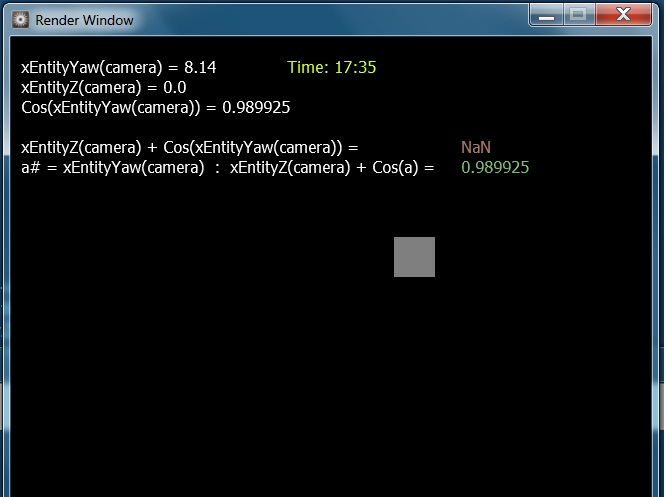Click the "xEntityZ(camera) + Cos(a) =" expression
666x497 pixels.
pyautogui.click(x=332, y=168)
